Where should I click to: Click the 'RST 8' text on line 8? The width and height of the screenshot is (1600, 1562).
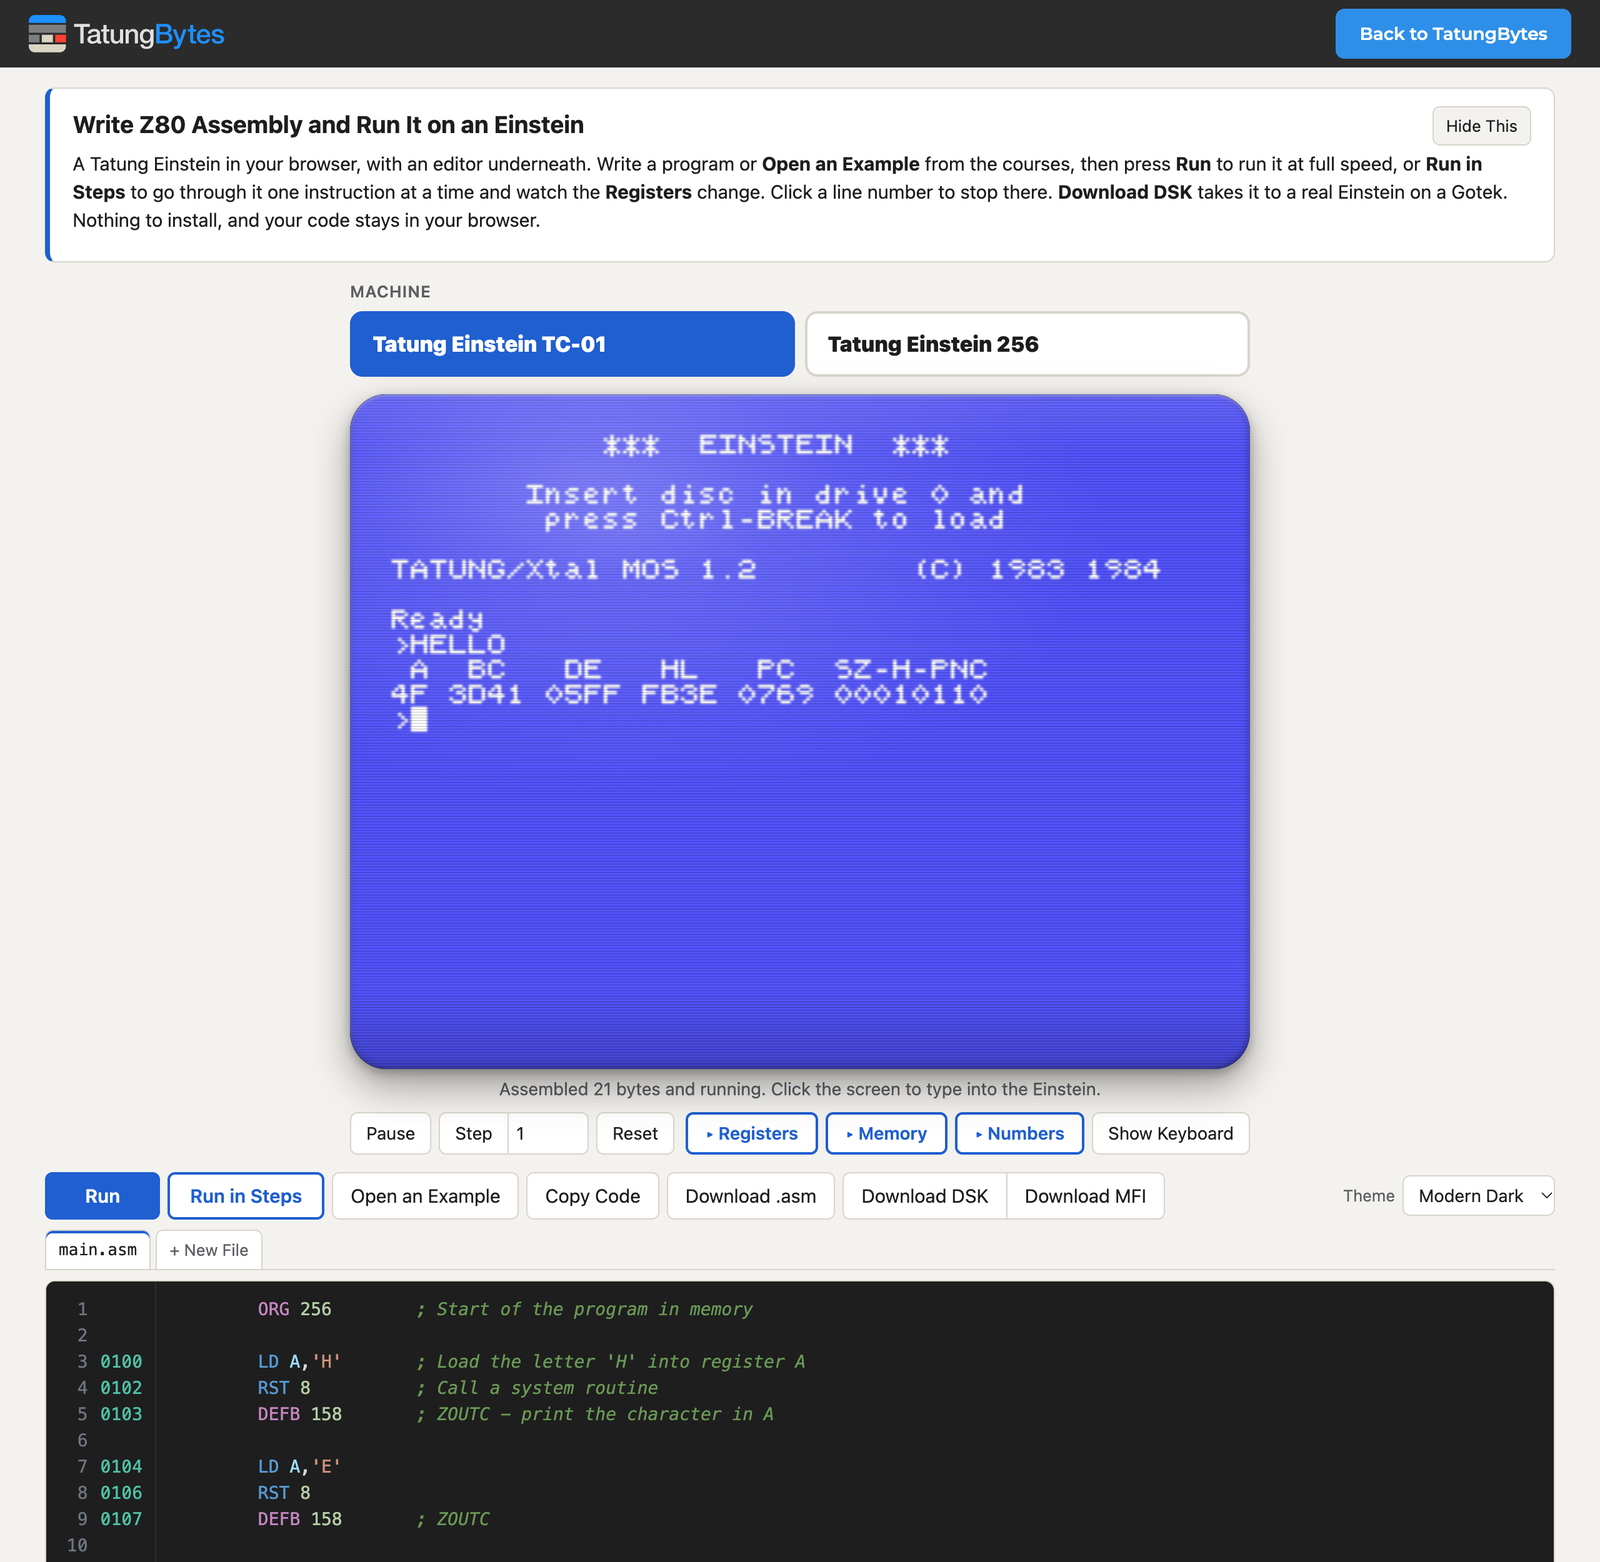point(284,1492)
